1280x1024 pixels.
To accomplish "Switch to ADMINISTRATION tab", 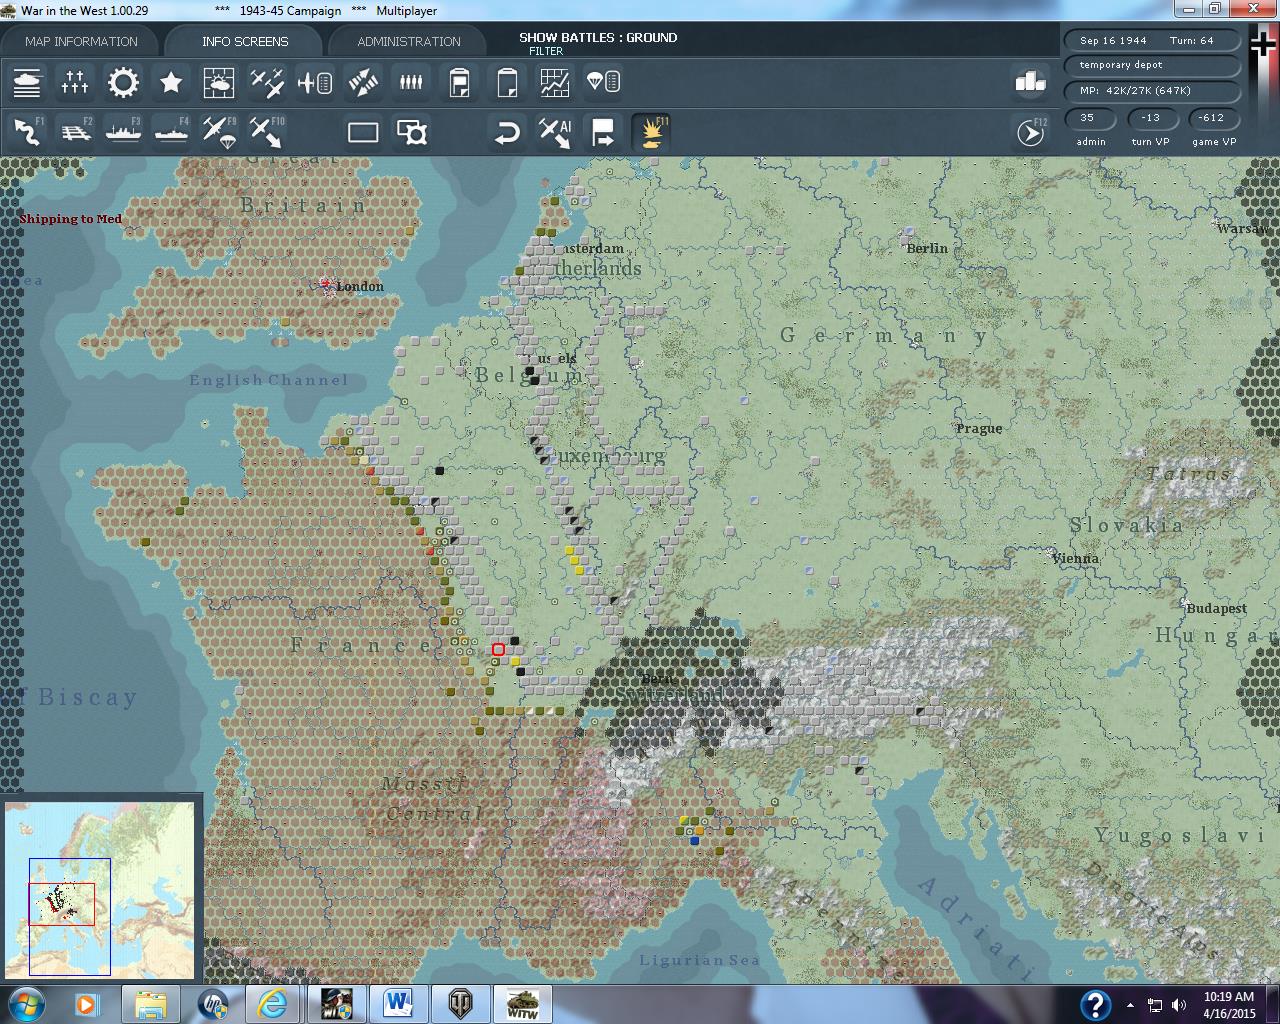I will pos(409,41).
